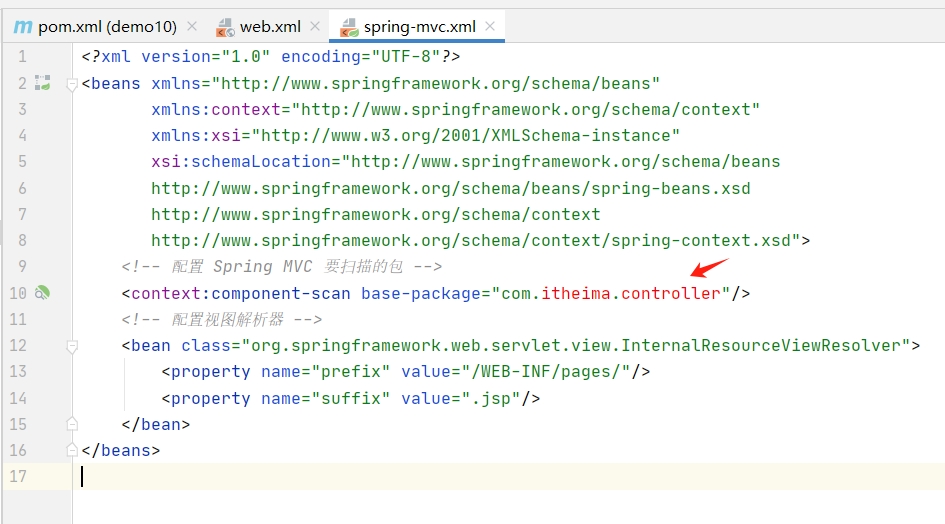Image resolution: width=945 pixels, height=524 pixels.
Task: Click the component-scan gutter icon on line 10
Action: (42, 293)
